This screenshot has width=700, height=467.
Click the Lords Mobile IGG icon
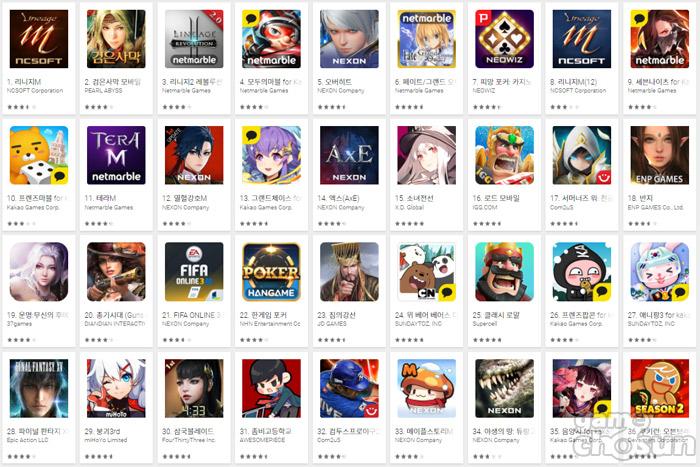(504, 155)
